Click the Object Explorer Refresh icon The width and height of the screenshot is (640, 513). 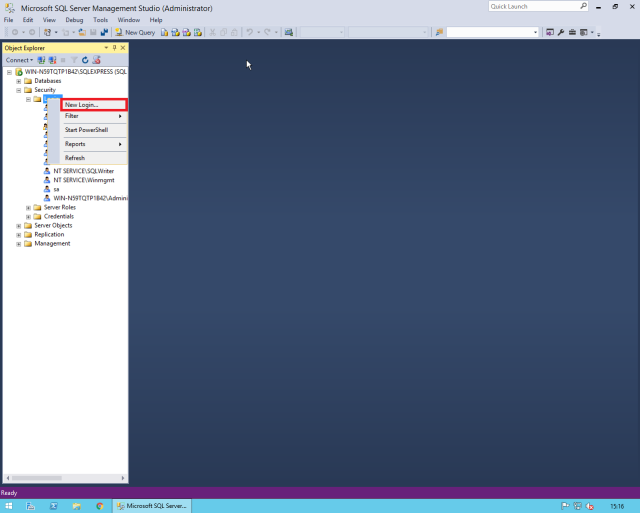point(85,60)
